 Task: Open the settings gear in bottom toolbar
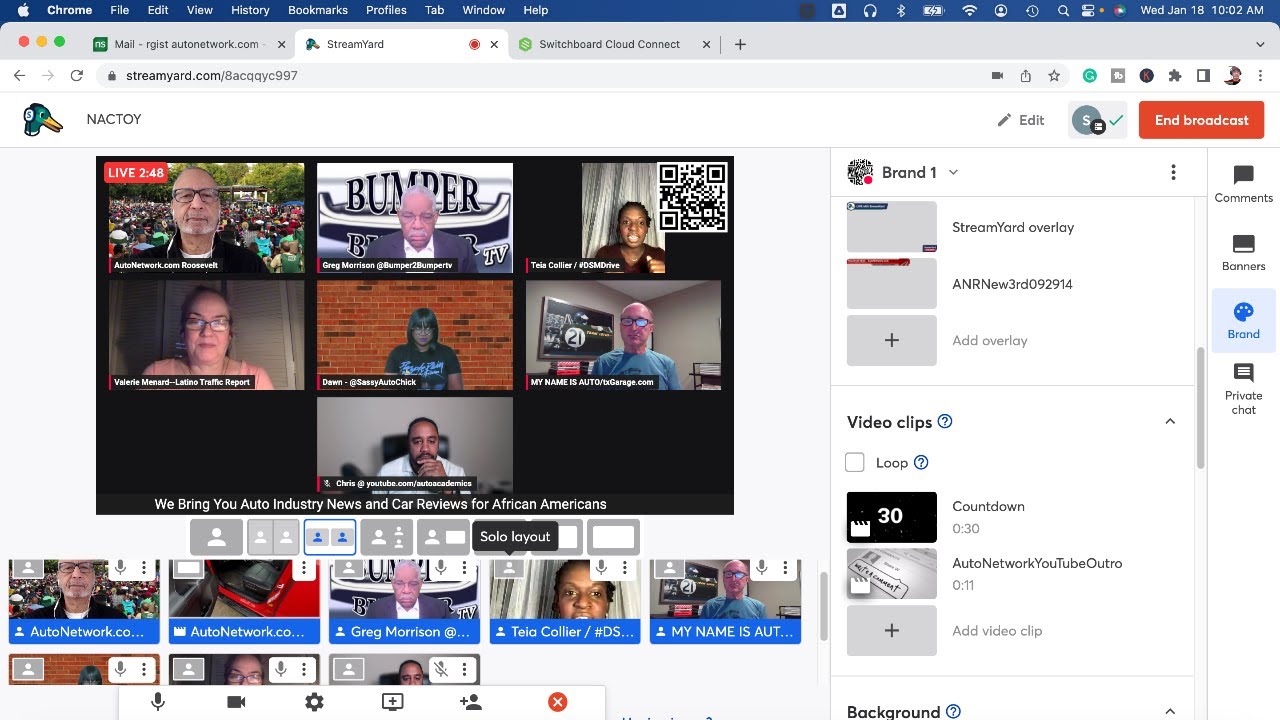coord(314,702)
